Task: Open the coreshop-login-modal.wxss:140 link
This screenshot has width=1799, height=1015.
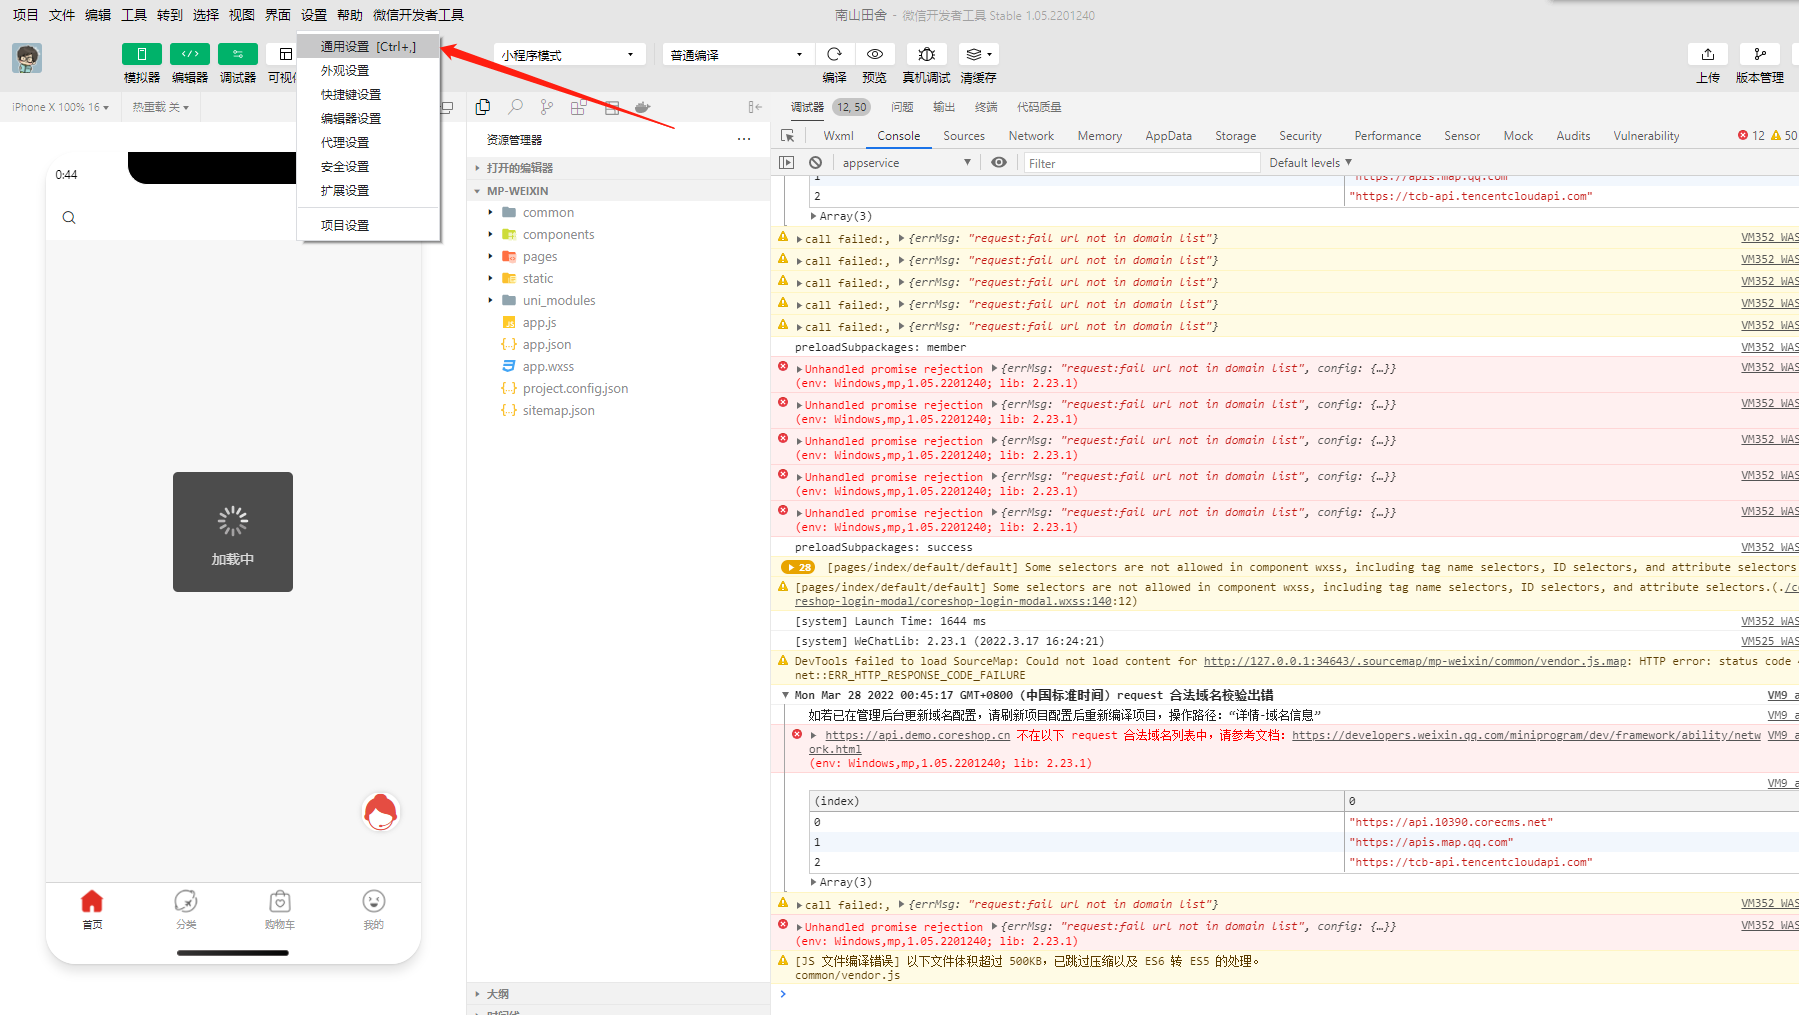Action: point(953,601)
